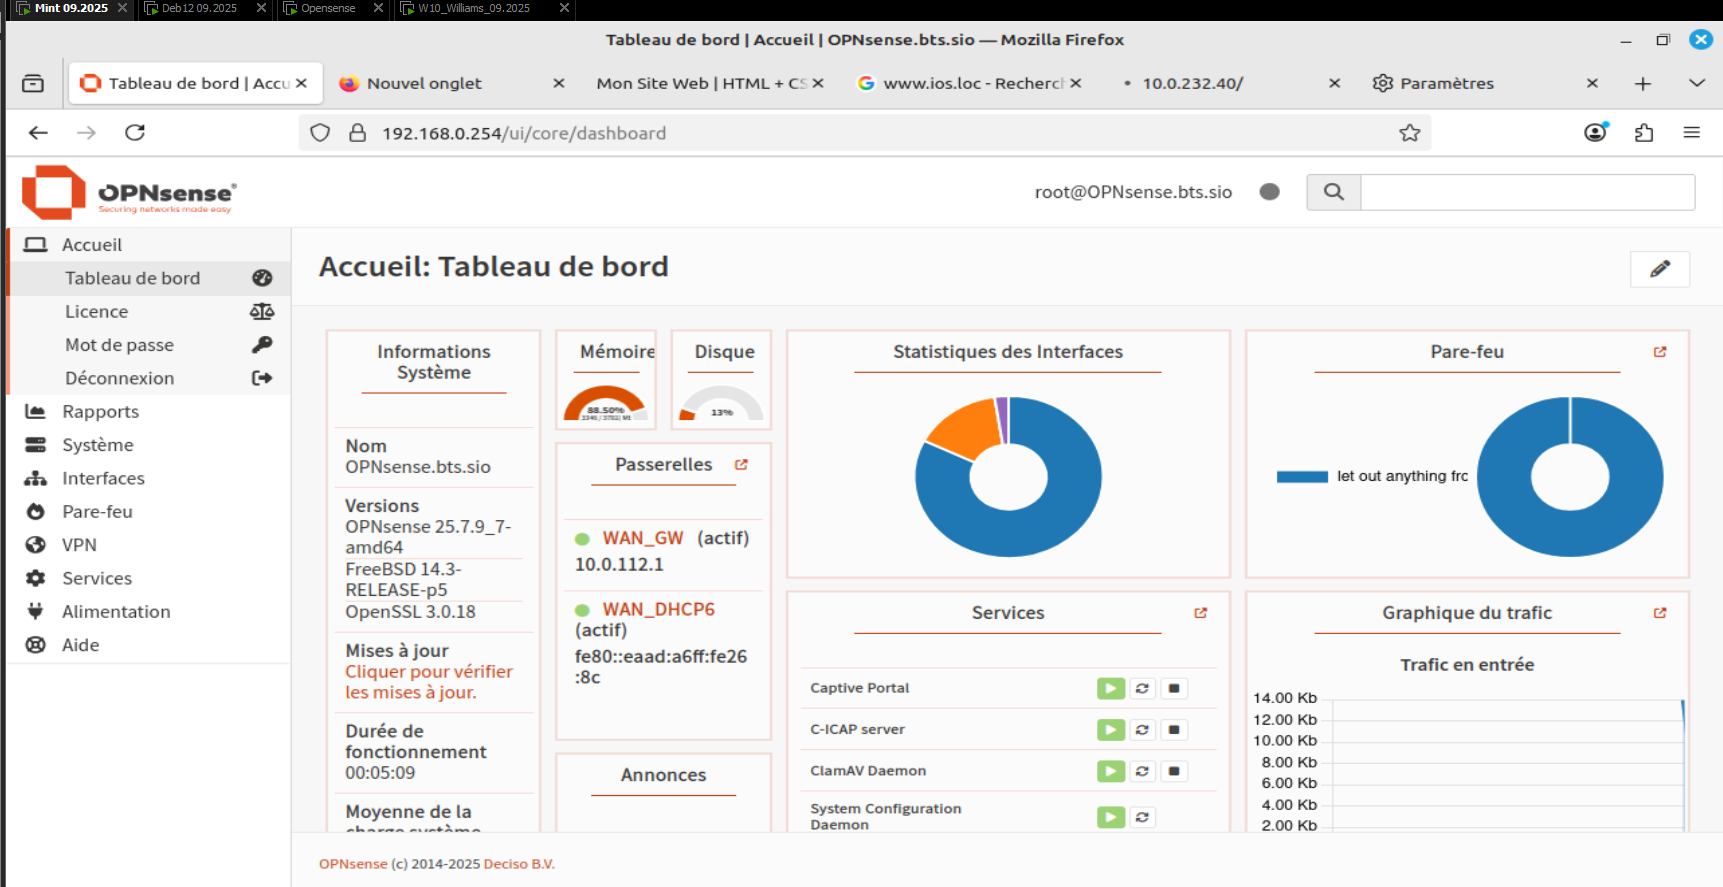Select Tableau de bord in sidebar
This screenshot has width=1723, height=887.
point(148,278)
